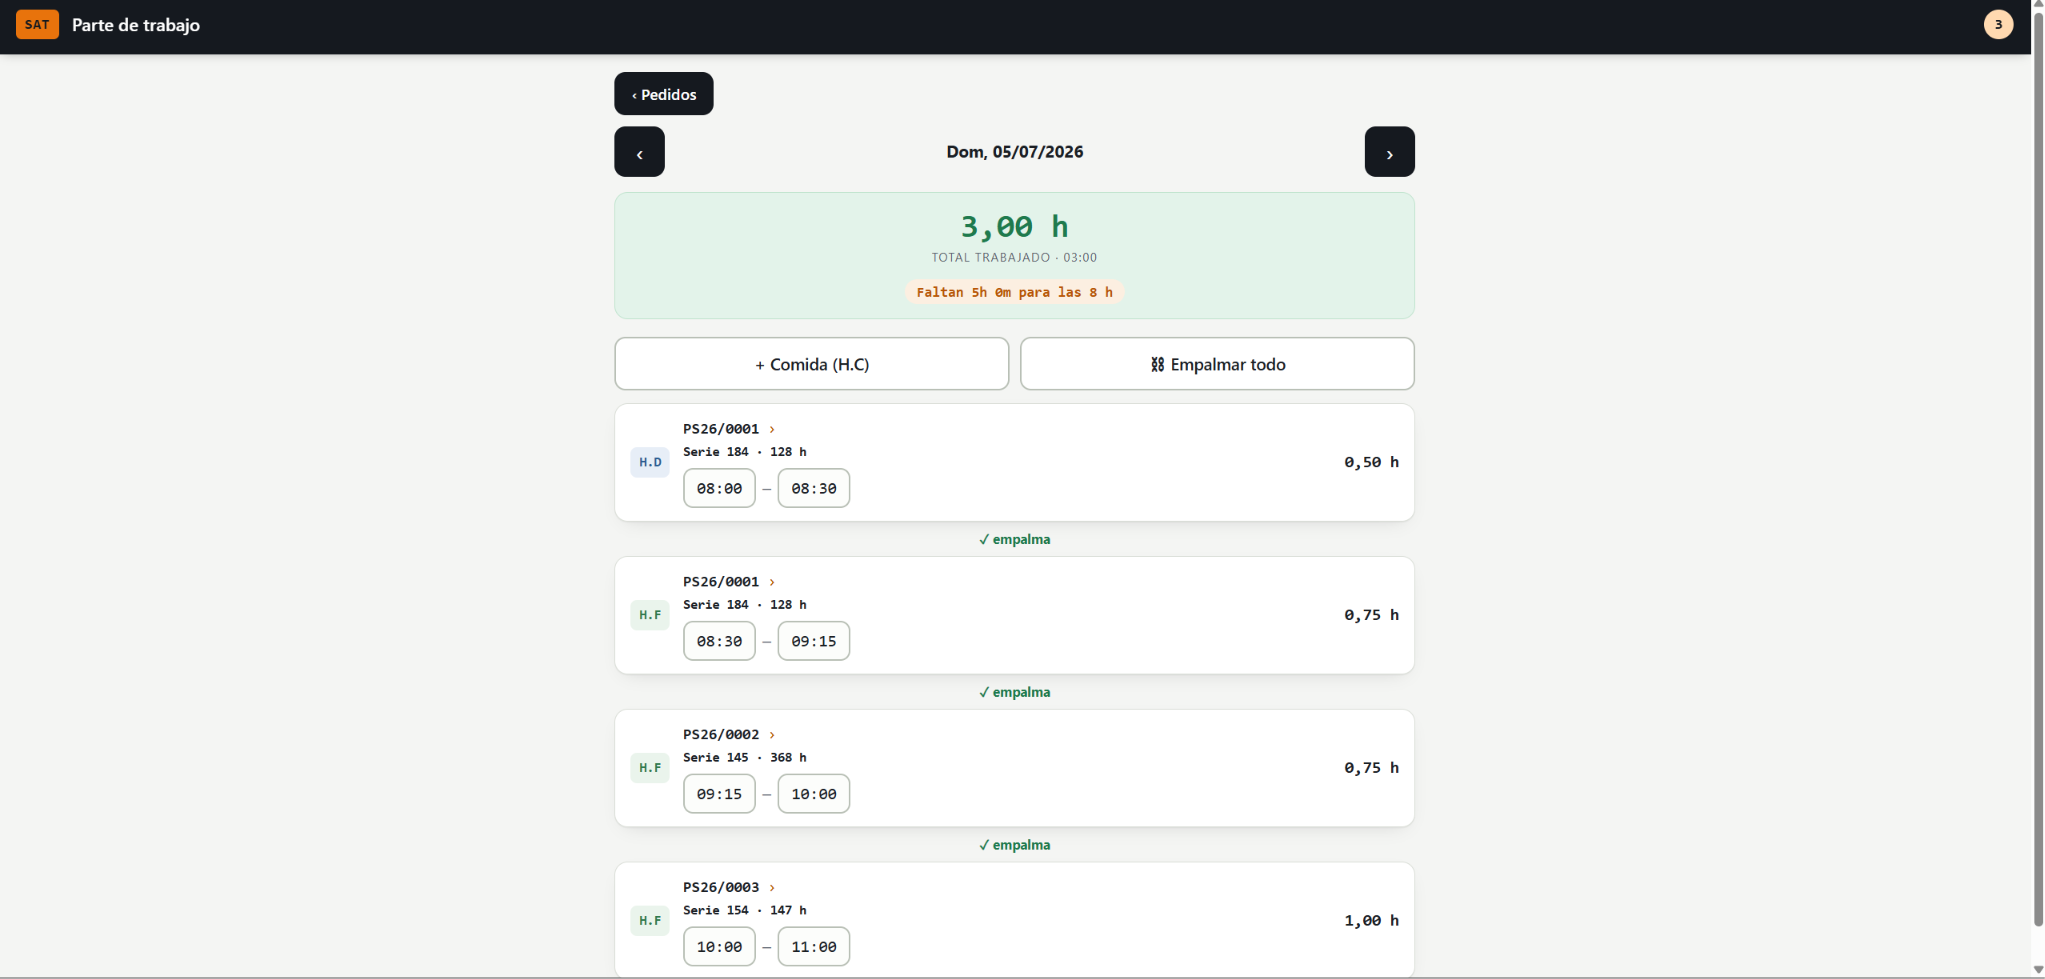Go back with Pedidos button
2045x979 pixels.
click(664, 94)
